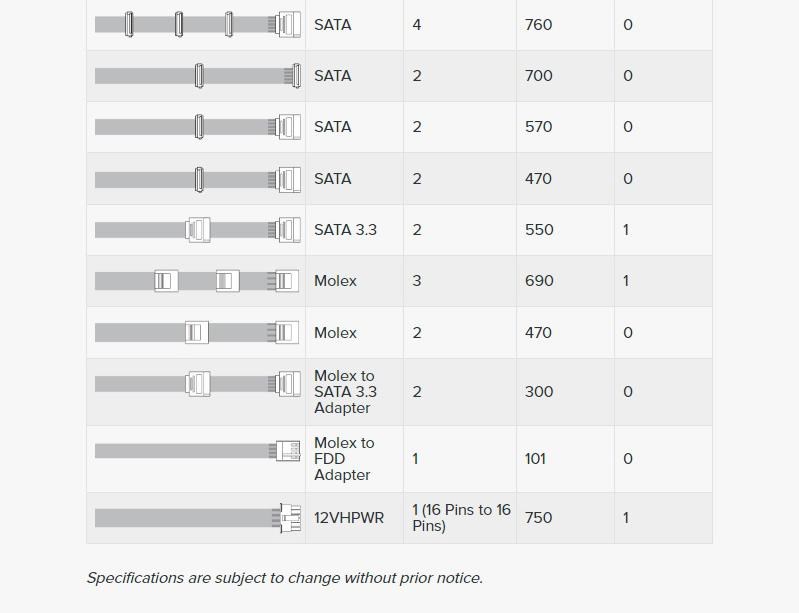The height and width of the screenshot is (613, 799).
Task: Click the 101 length value
Action: (x=535, y=459)
